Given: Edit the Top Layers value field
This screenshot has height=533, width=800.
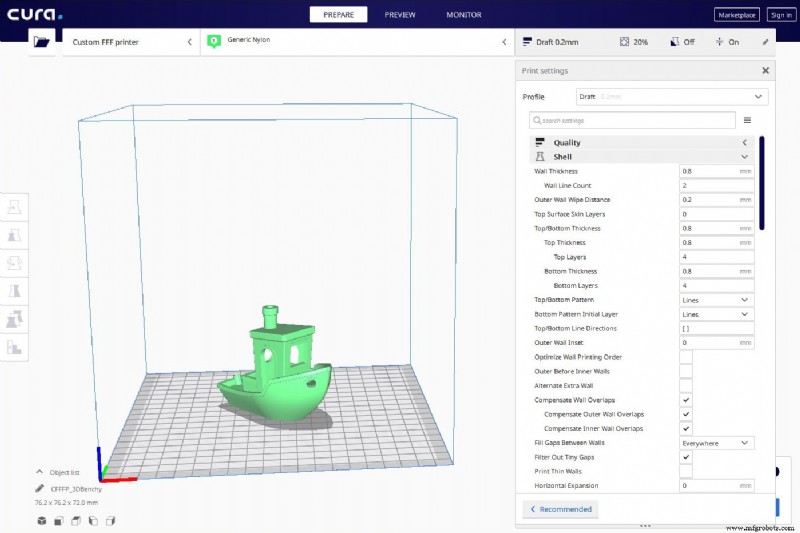Looking at the screenshot, I should pyautogui.click(x=716, y=257).
